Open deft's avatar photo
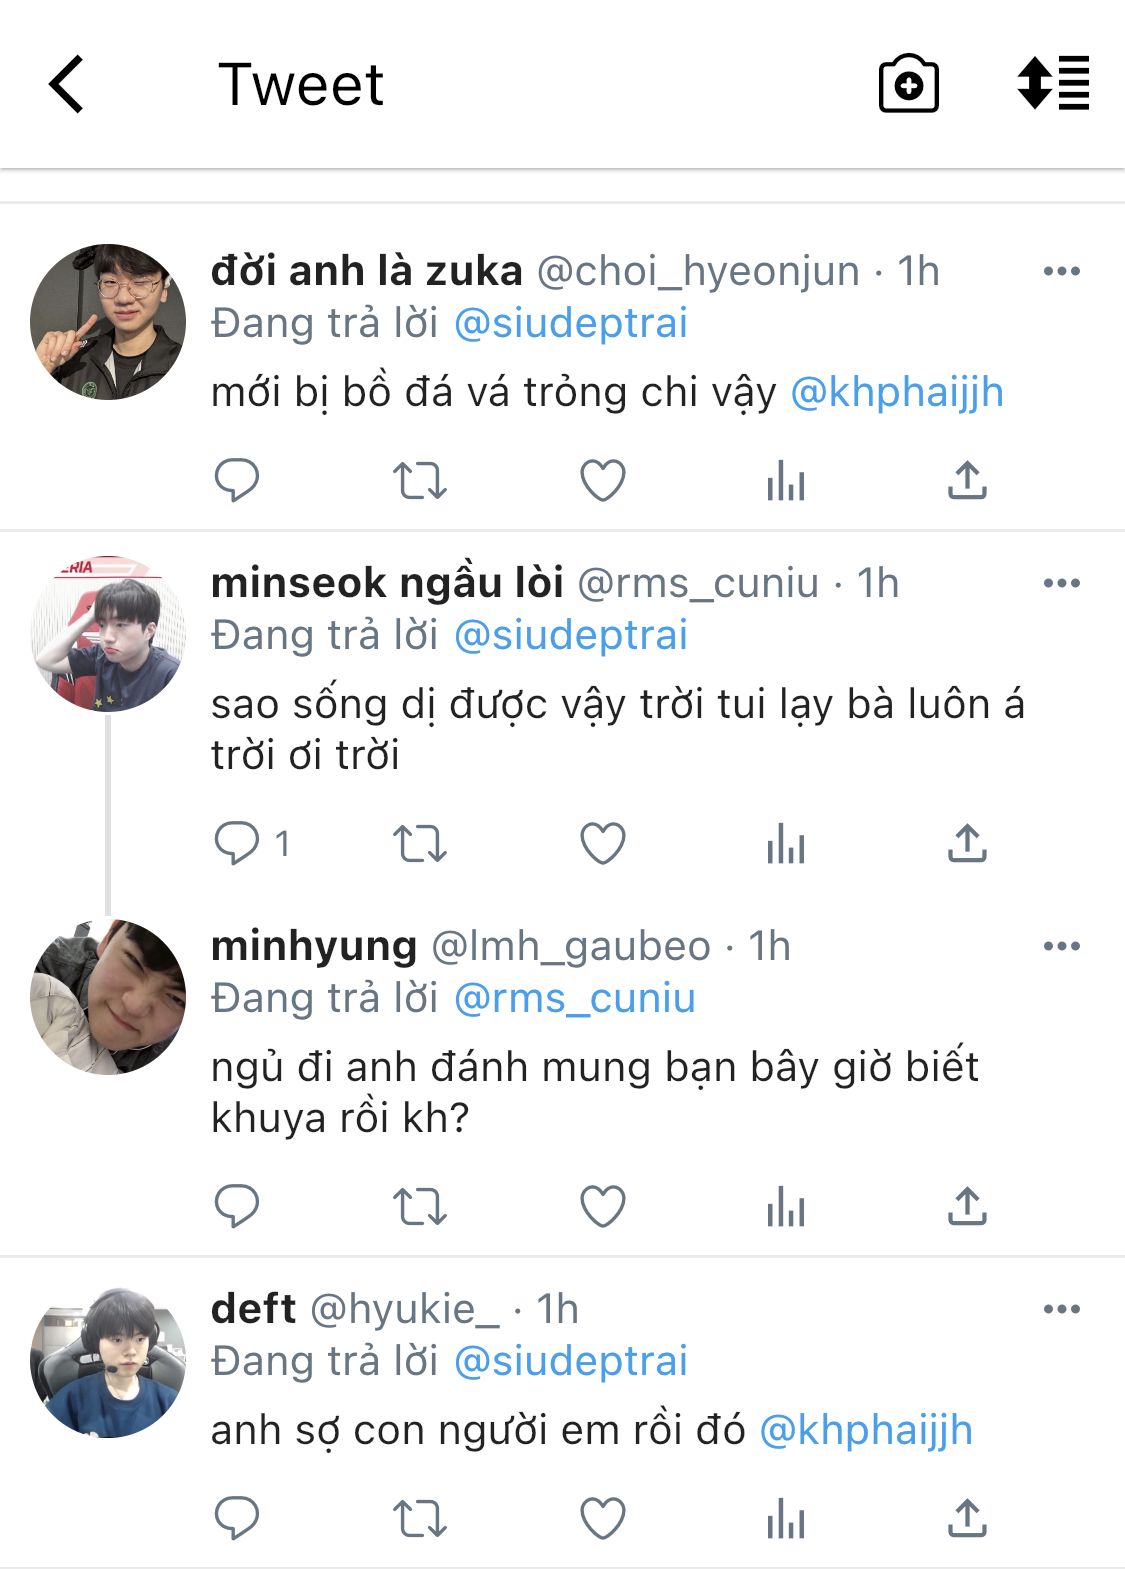Viewport: 1125px width, 1569px height. (108, 1362)
